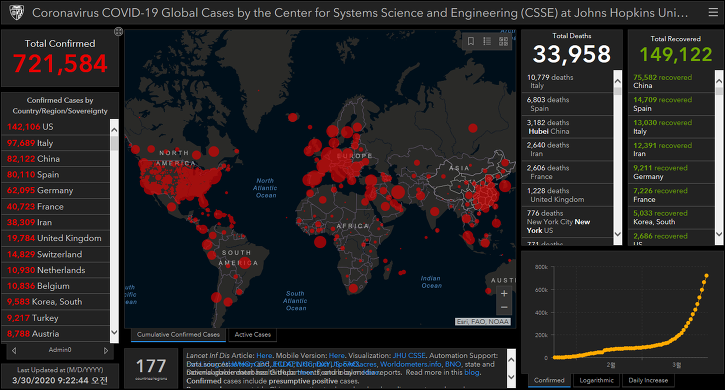Select 1,228 deaths United Kingdom entry

(568, 195)
